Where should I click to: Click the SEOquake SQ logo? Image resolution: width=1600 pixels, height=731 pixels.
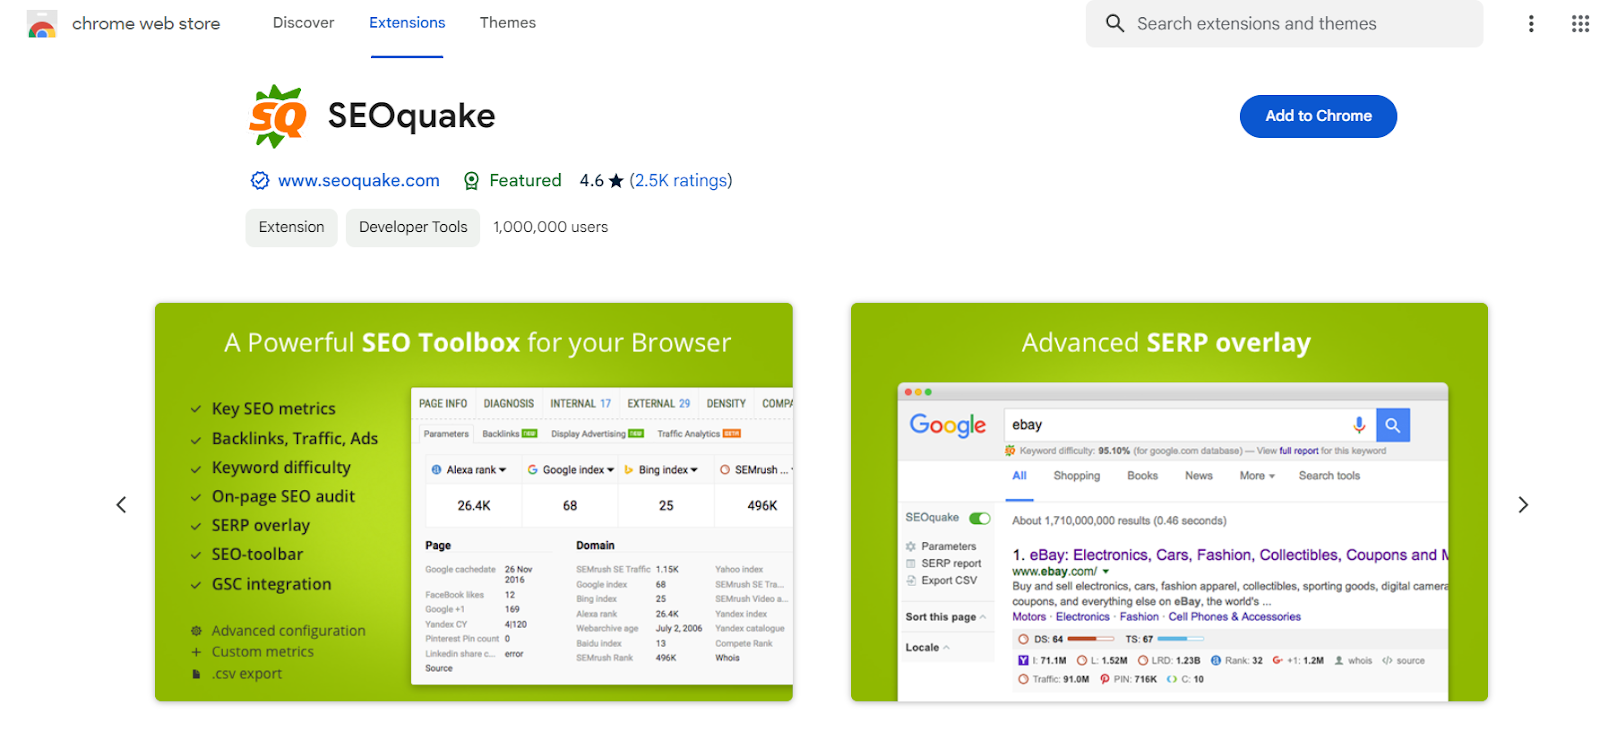(x=277, y=116)
